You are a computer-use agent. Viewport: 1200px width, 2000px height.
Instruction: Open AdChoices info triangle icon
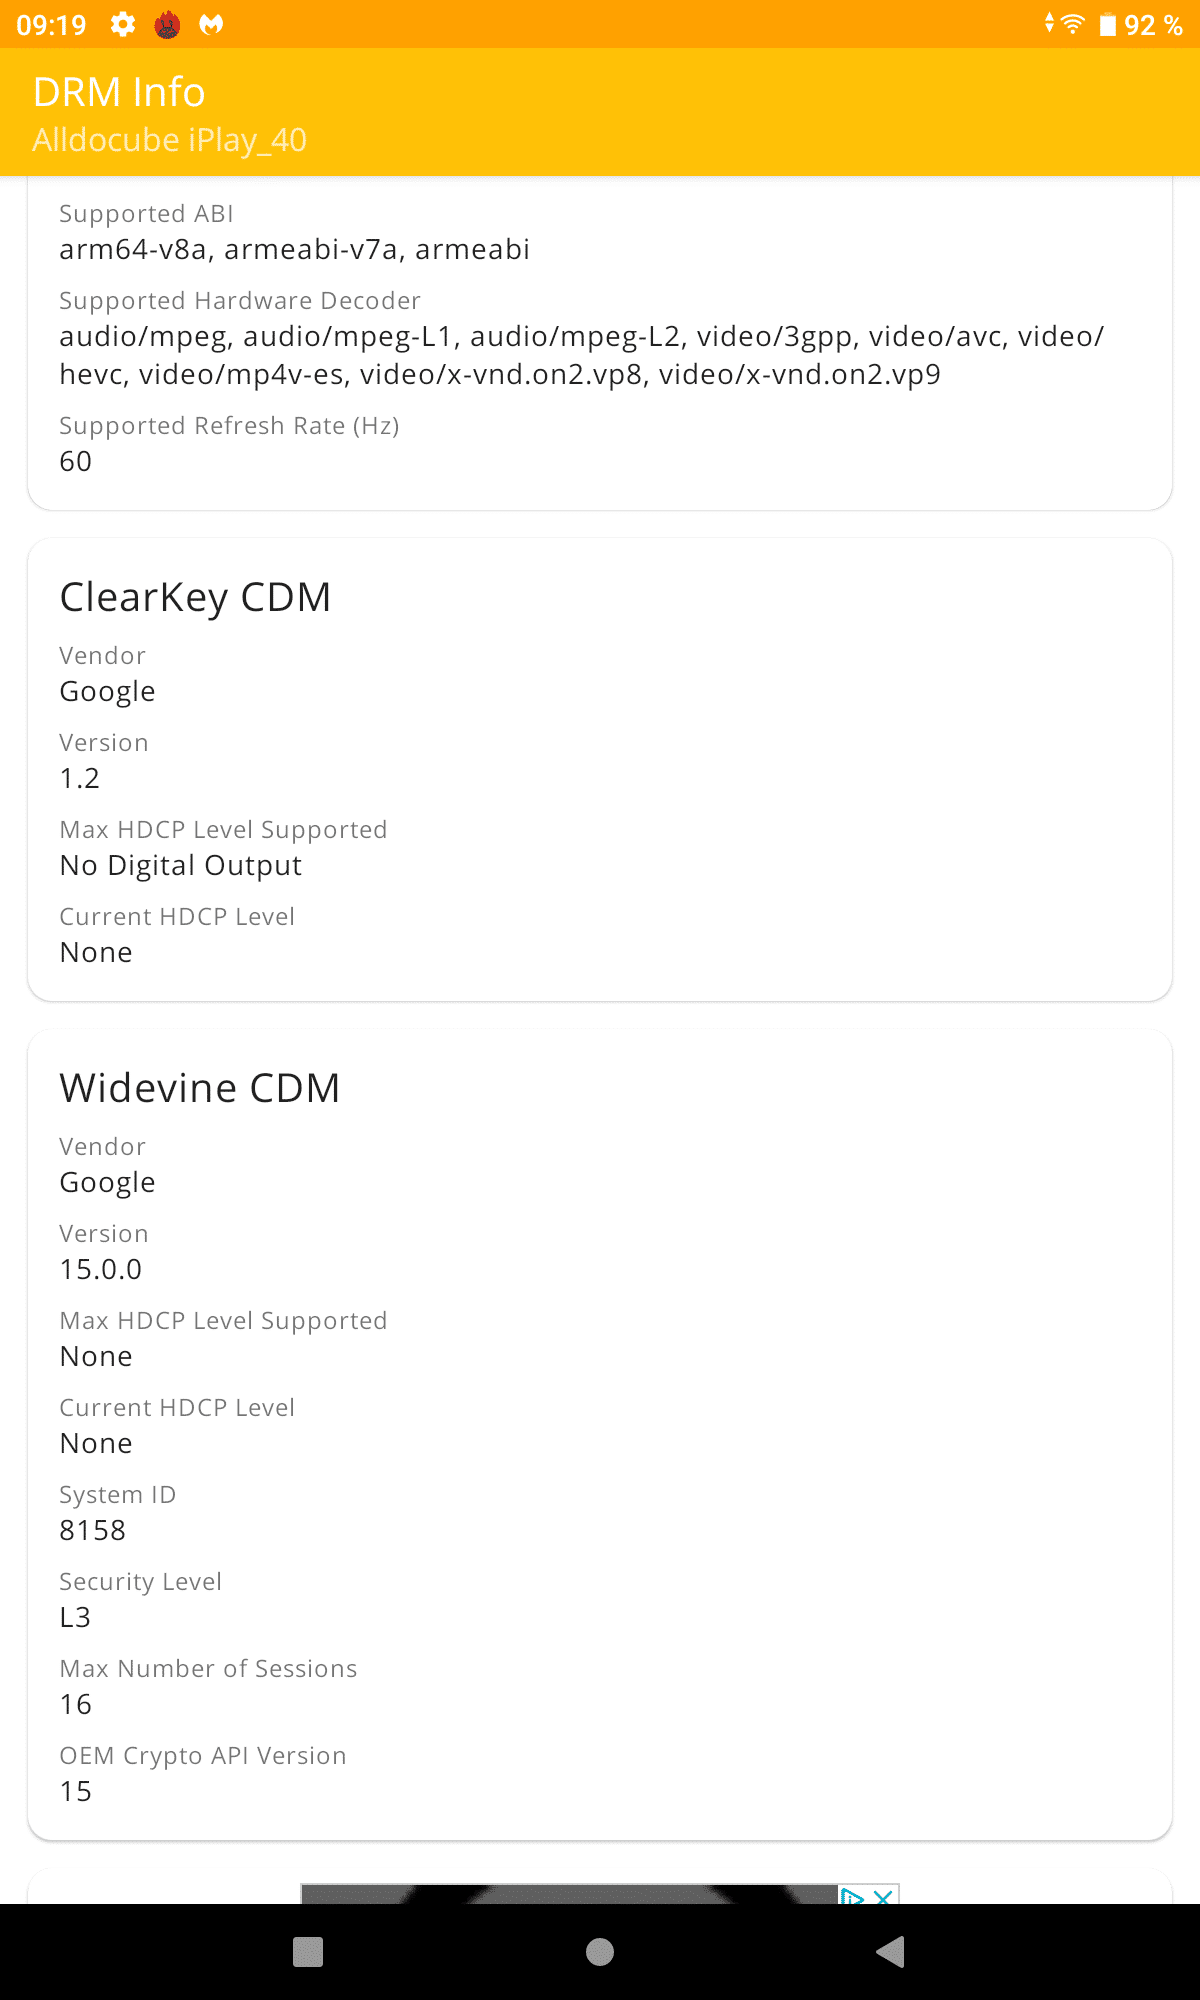851,1895
